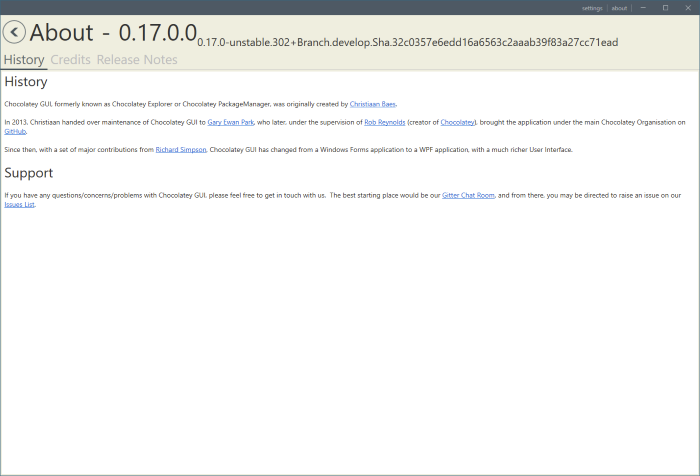Click the Support section heading
700x476 pixels.
(x=29, y=173)
